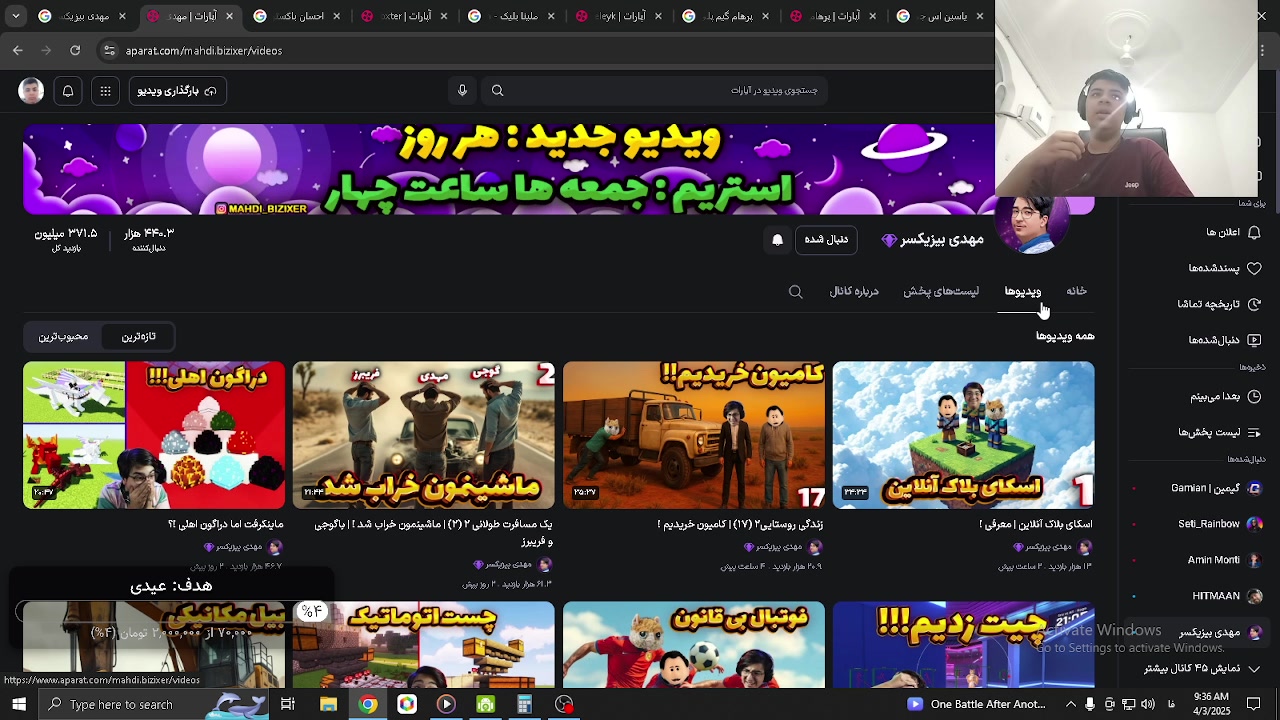The width and height of the screenshot is (1280, 720).
Task: Open the دراگون اهلی video thumbnail
Action: tap(154, 435)
